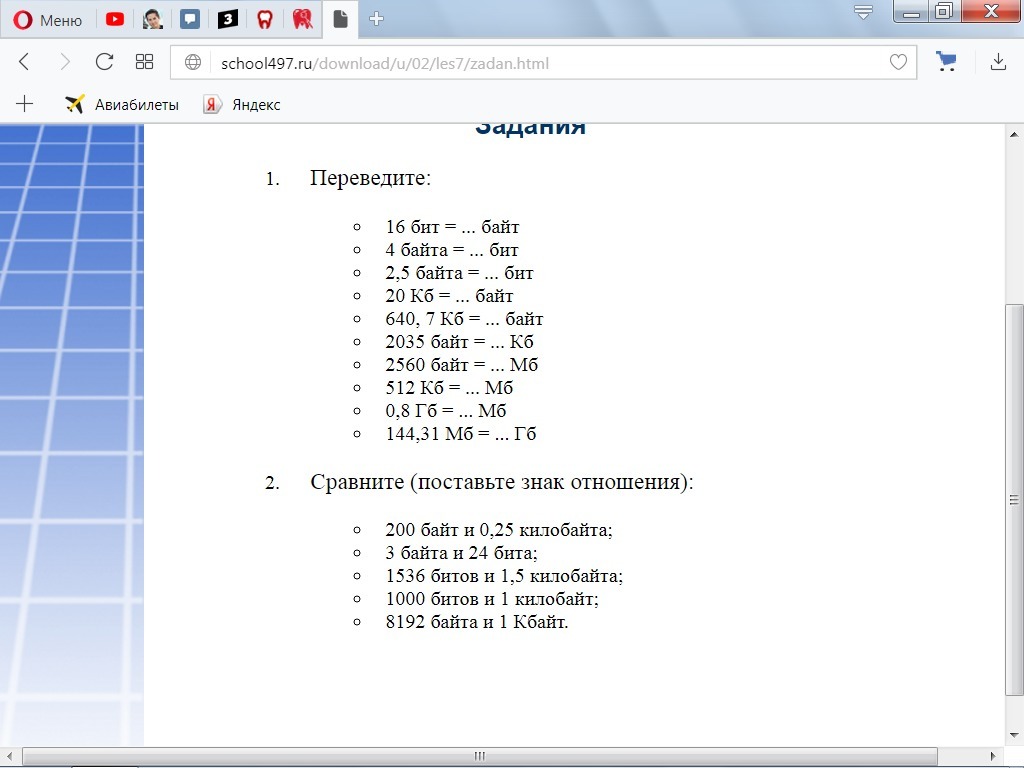1024x768 pixels.
Task: Open a new tab with plus button
Action: 377,19
